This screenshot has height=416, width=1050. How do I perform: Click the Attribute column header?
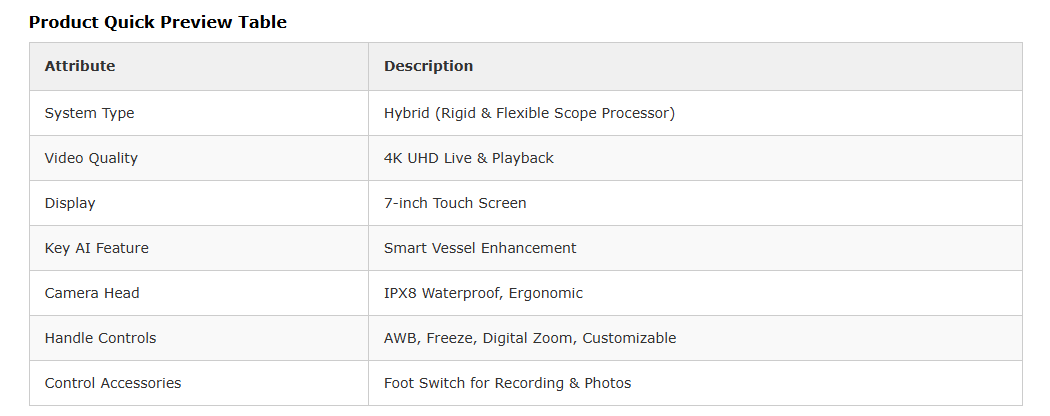coord(80,66)
